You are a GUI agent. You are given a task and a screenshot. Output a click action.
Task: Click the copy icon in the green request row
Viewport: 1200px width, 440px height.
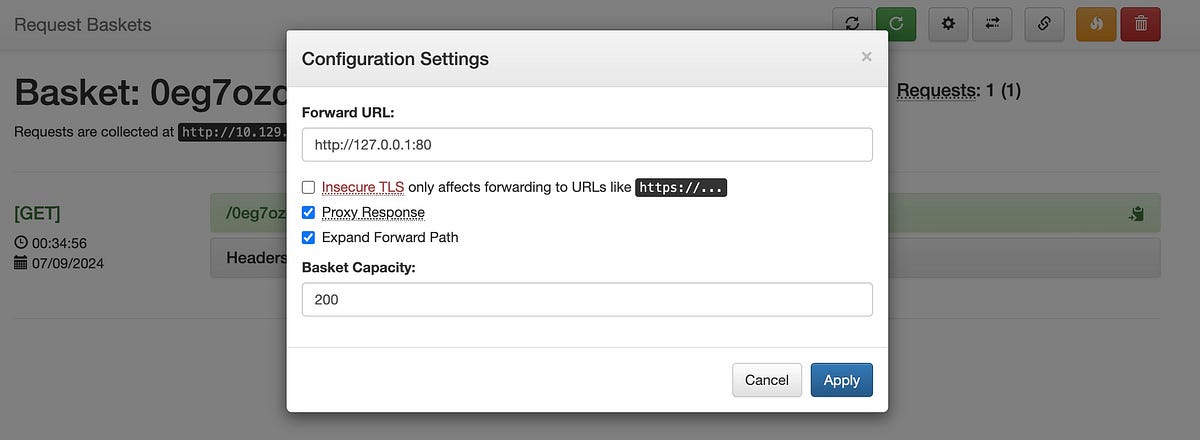tap(1136, 213)
